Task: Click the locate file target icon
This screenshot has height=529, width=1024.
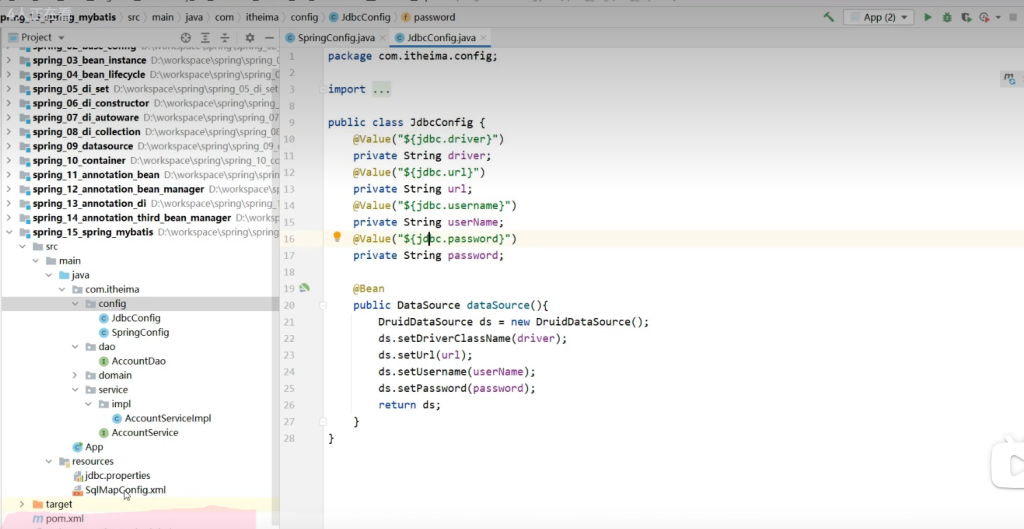Action: pyautogui.click(x=185, y=38)
